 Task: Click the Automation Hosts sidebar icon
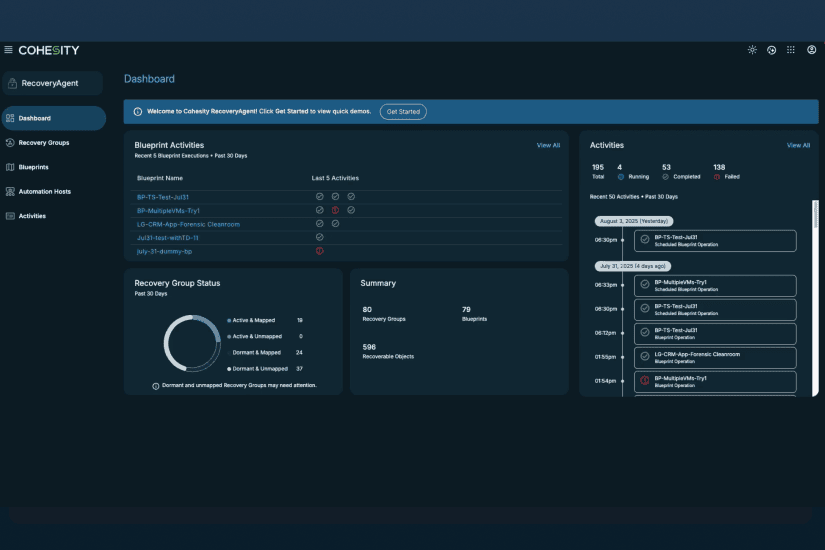coord(10,192)
